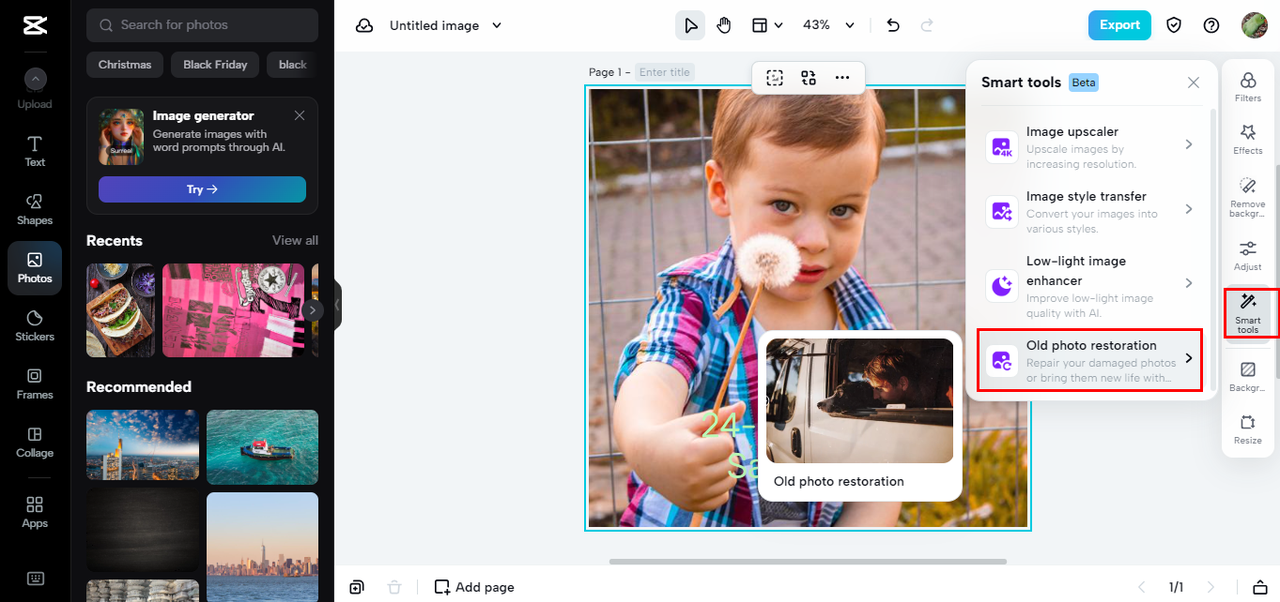Select the city skyline recommended photo

click(x=142, y=445)
